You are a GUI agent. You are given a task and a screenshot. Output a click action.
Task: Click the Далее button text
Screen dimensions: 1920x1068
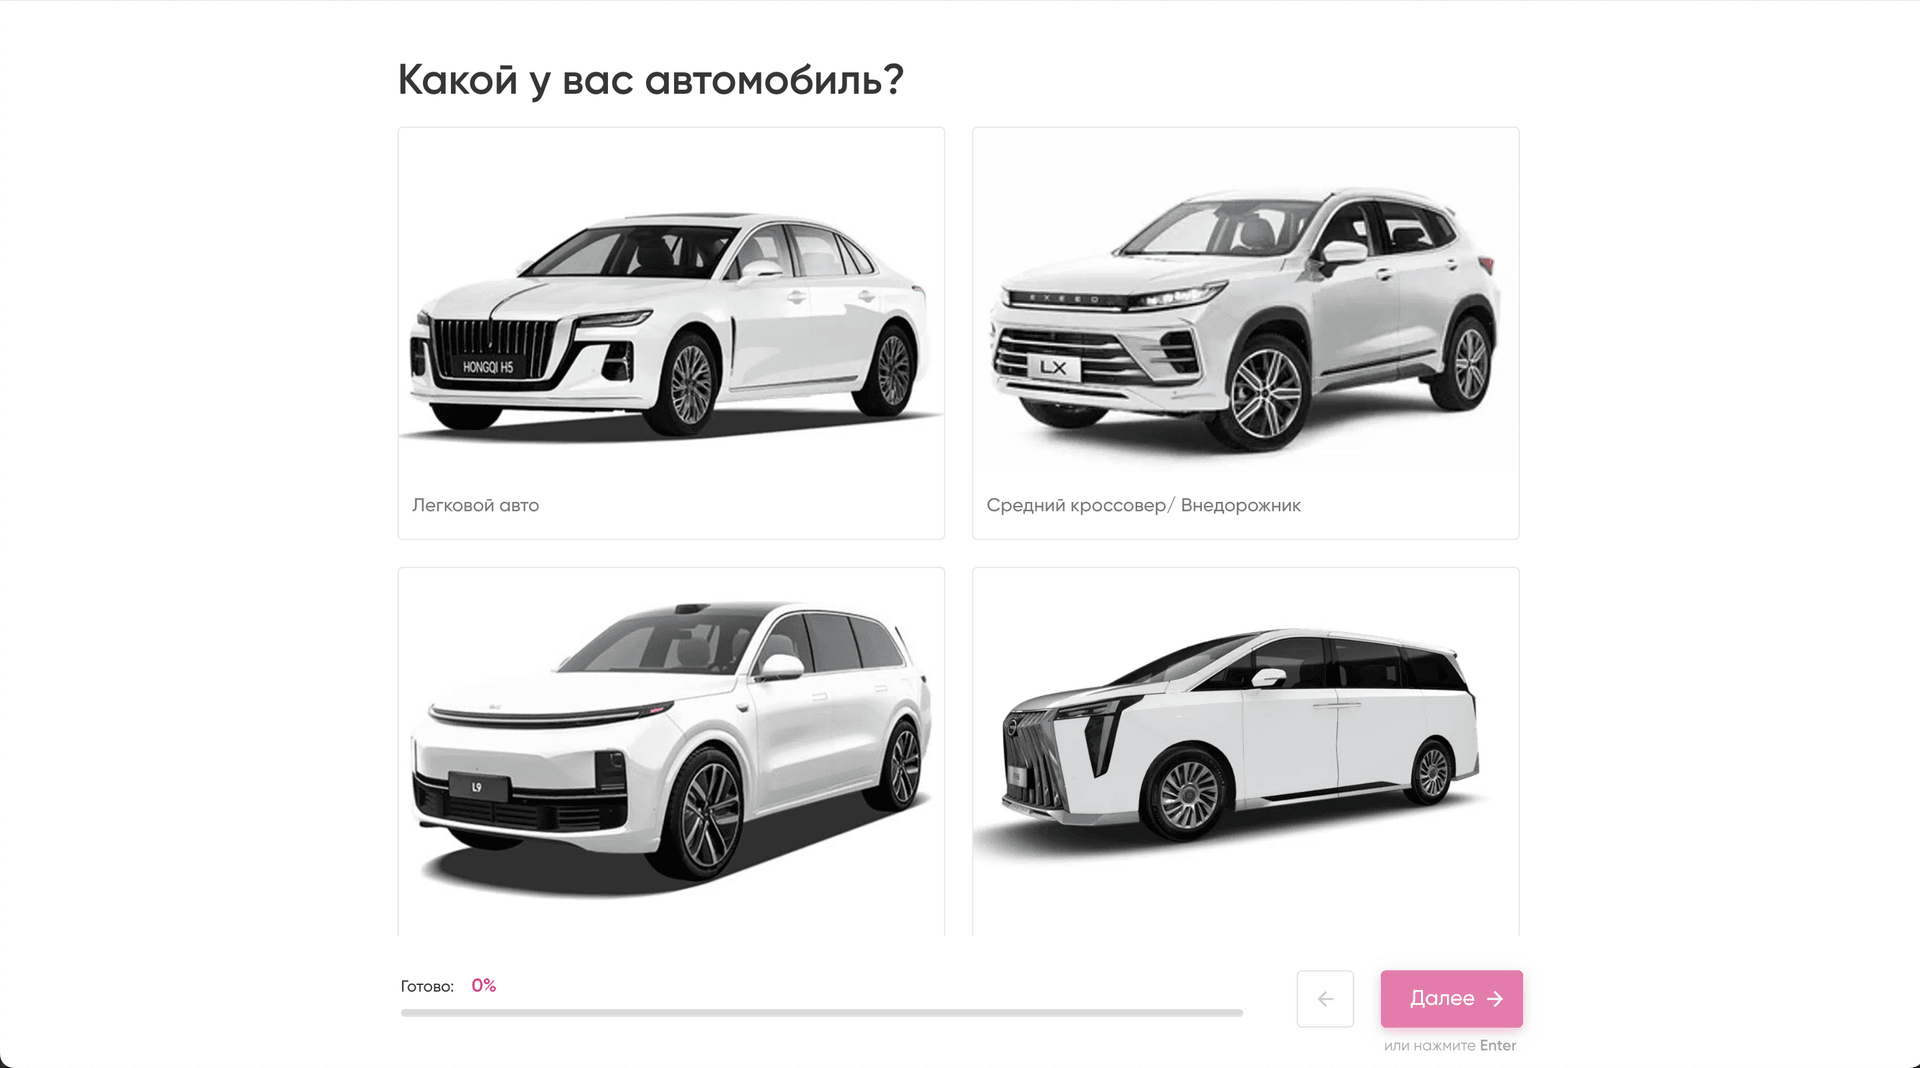[x=1442, y=998]
